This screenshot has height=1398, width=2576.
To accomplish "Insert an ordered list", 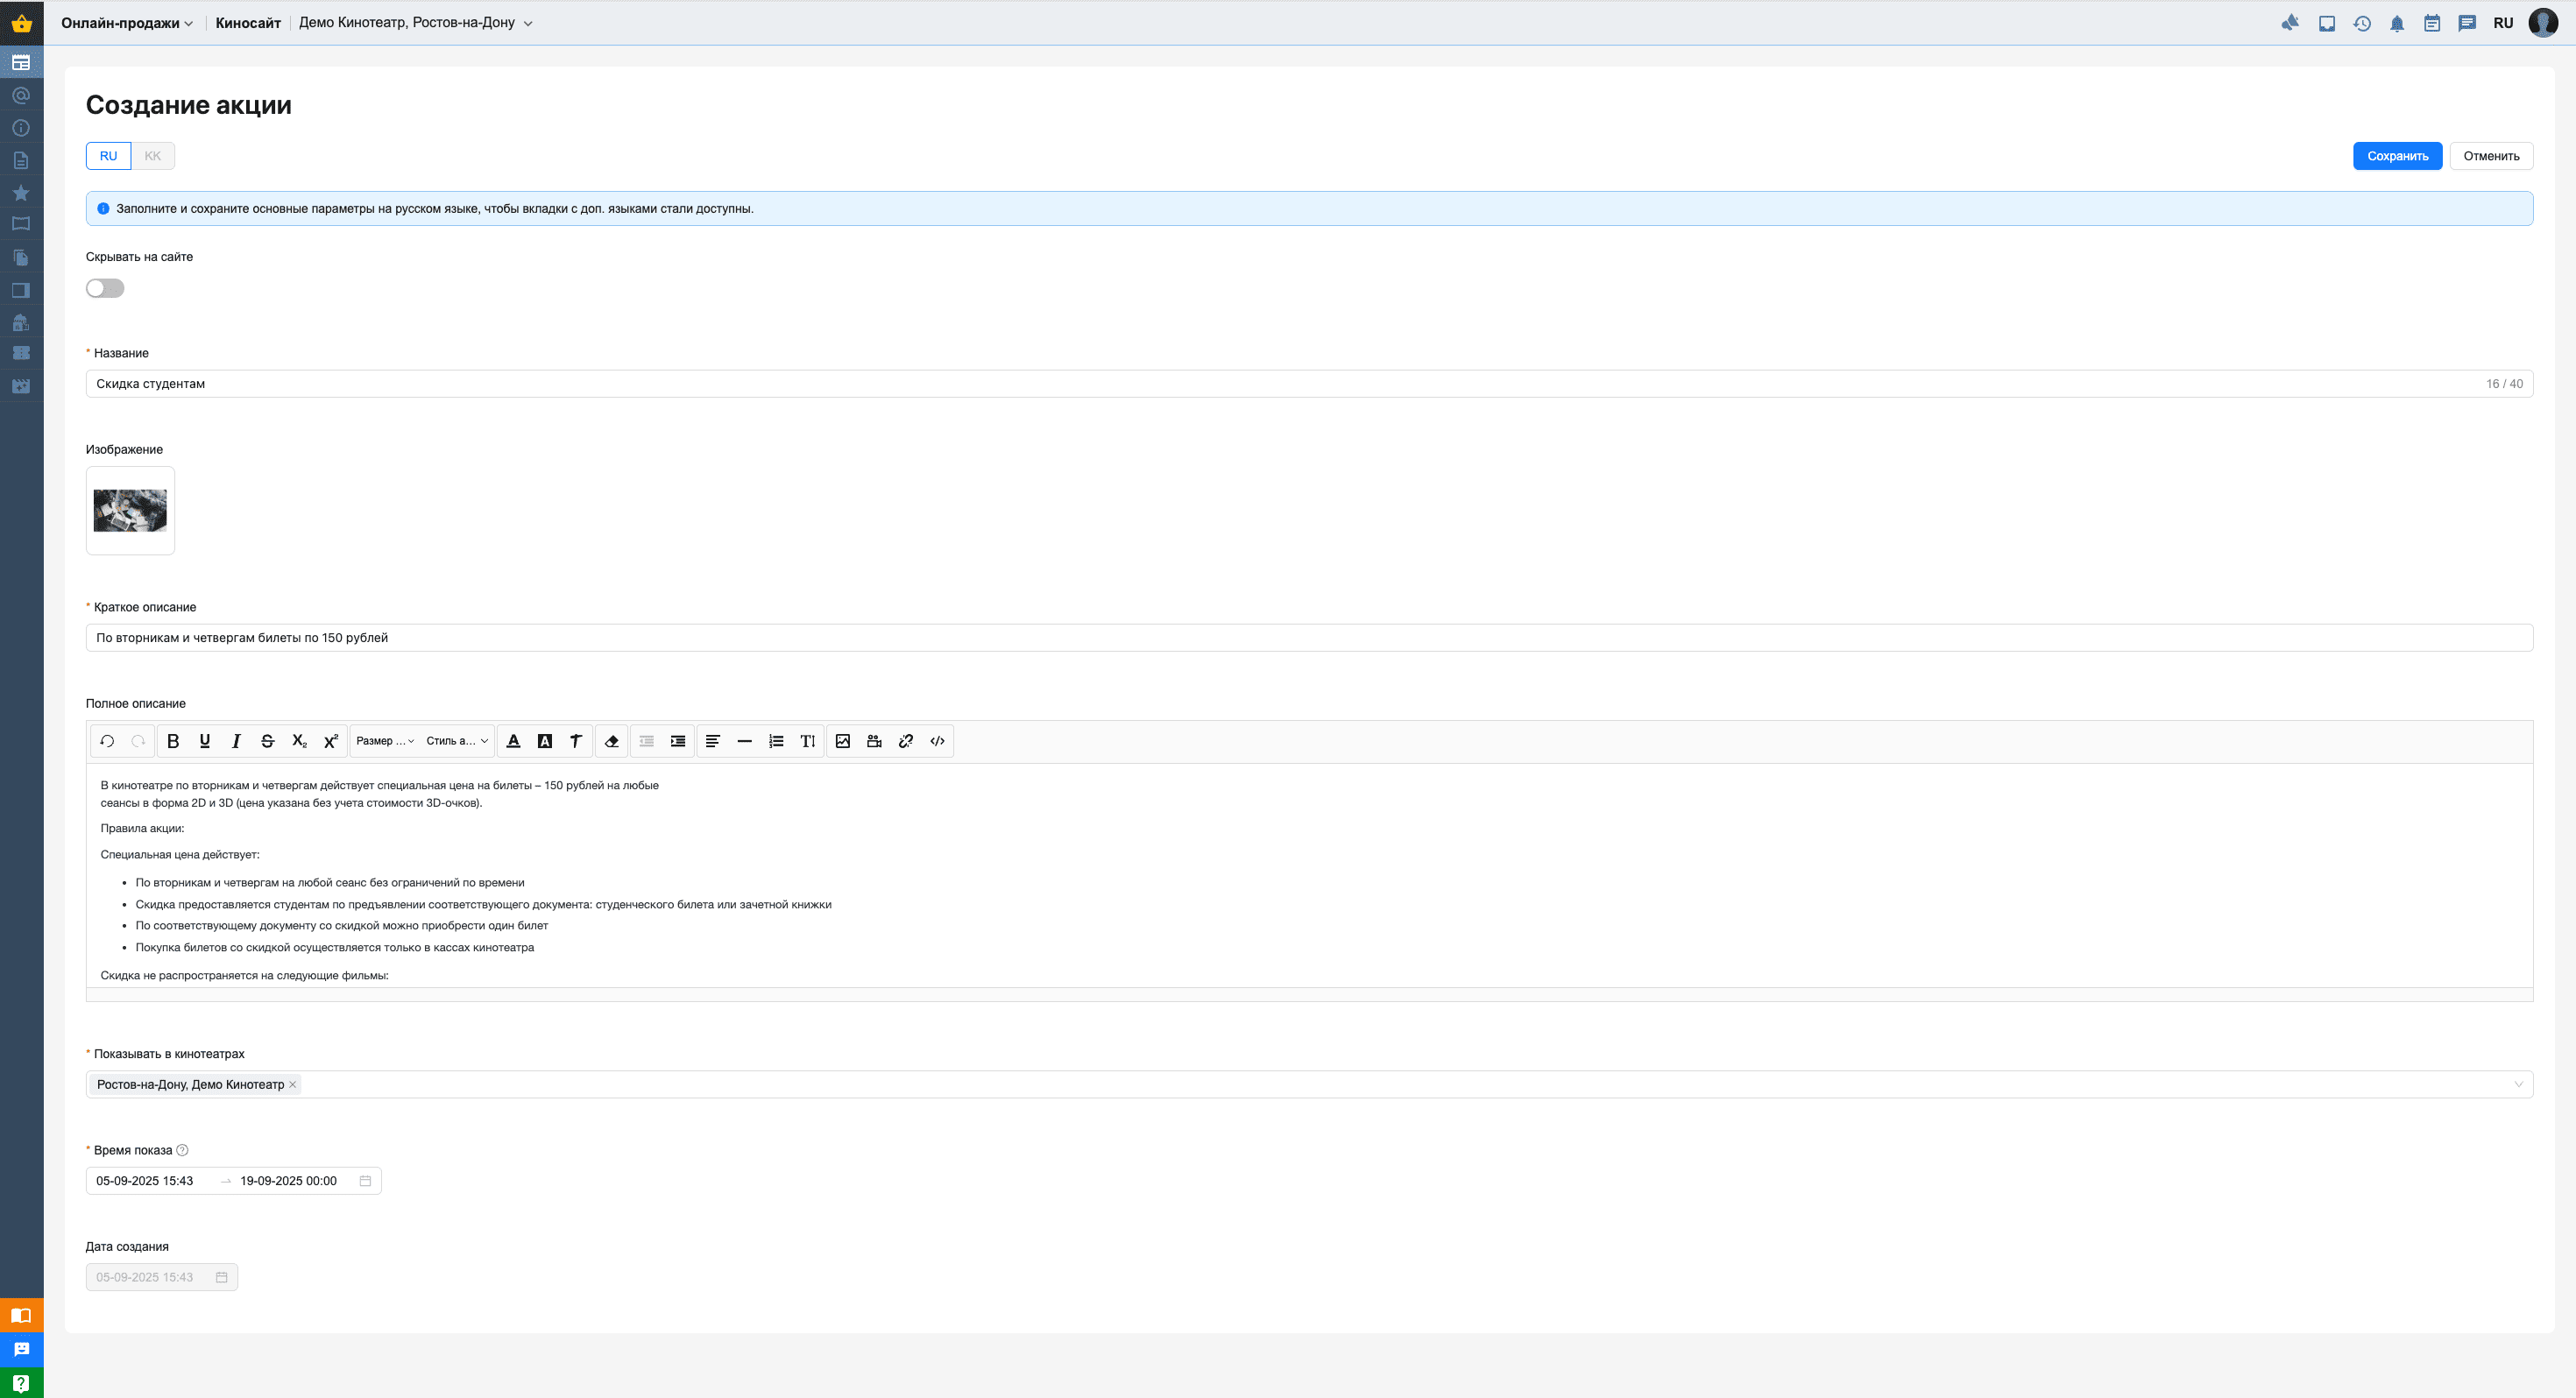I will click(776, 741).
